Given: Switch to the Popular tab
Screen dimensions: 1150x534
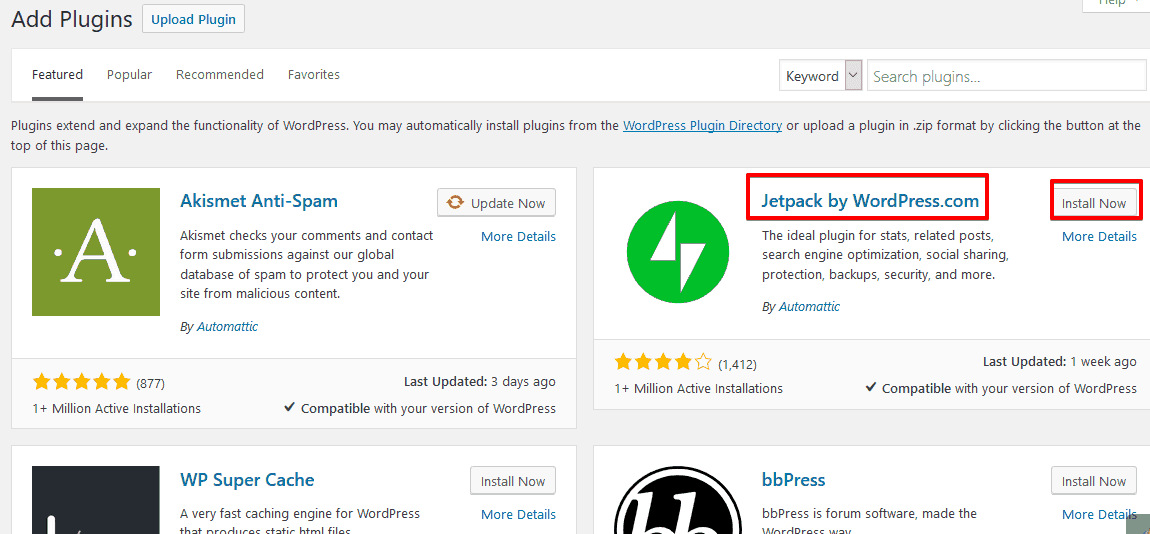Looking at the screenshot, I should [129, 74].
